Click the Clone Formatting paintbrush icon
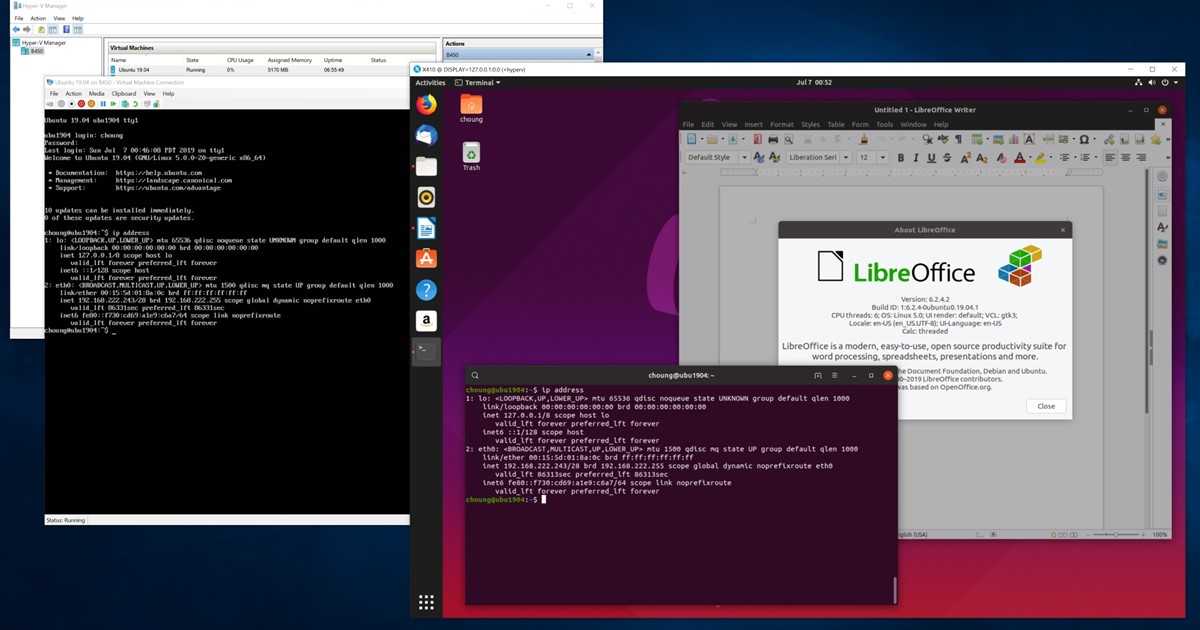 [864, 139]
